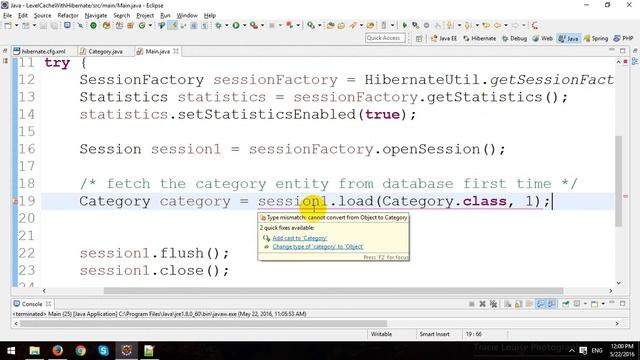Click error marker on line 19 gutter
Screen dimensions: 640x360
point(15,201)
